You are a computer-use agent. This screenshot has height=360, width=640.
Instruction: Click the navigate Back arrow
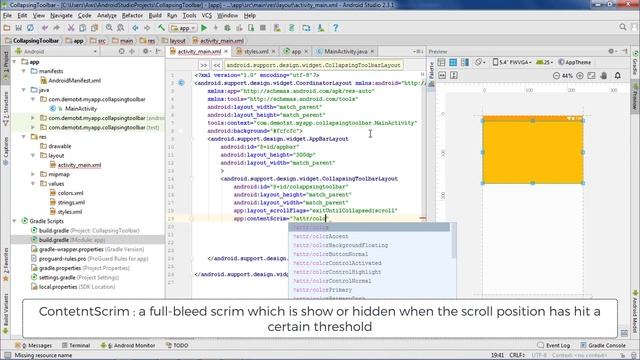click(x=135, y=28)
